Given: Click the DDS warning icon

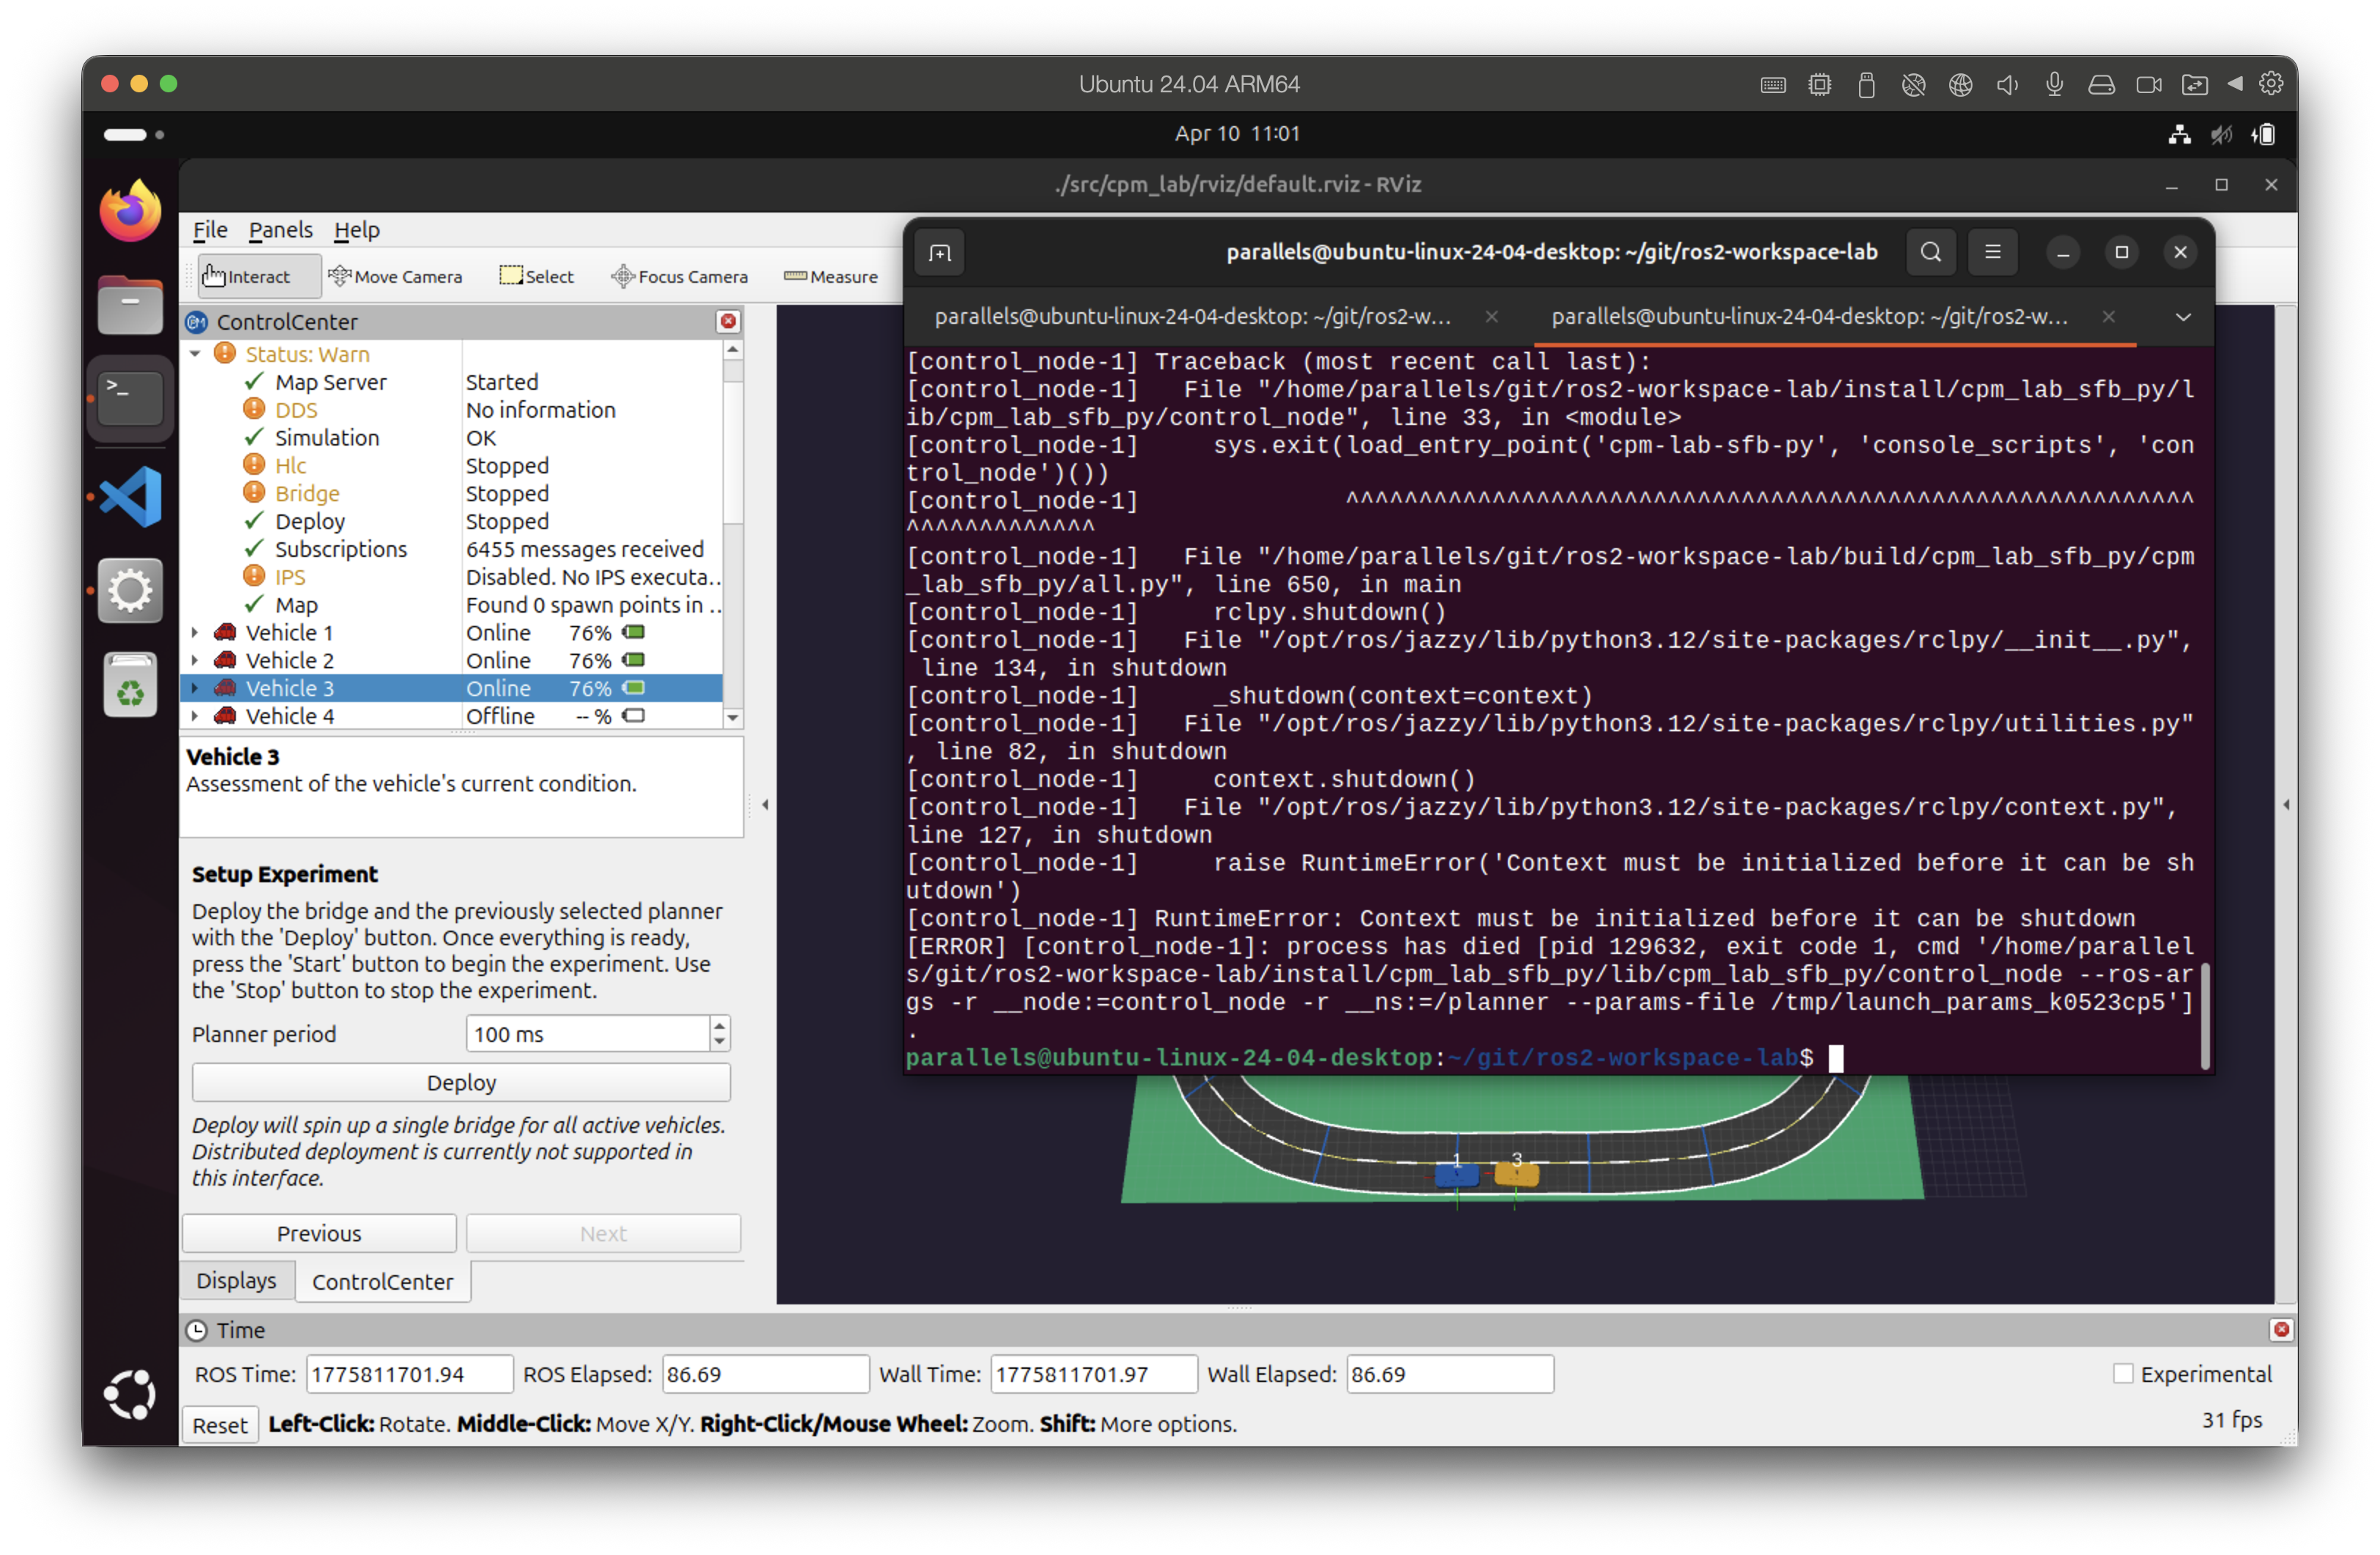Looking at the screenshot, I should (x=255, y=409).
